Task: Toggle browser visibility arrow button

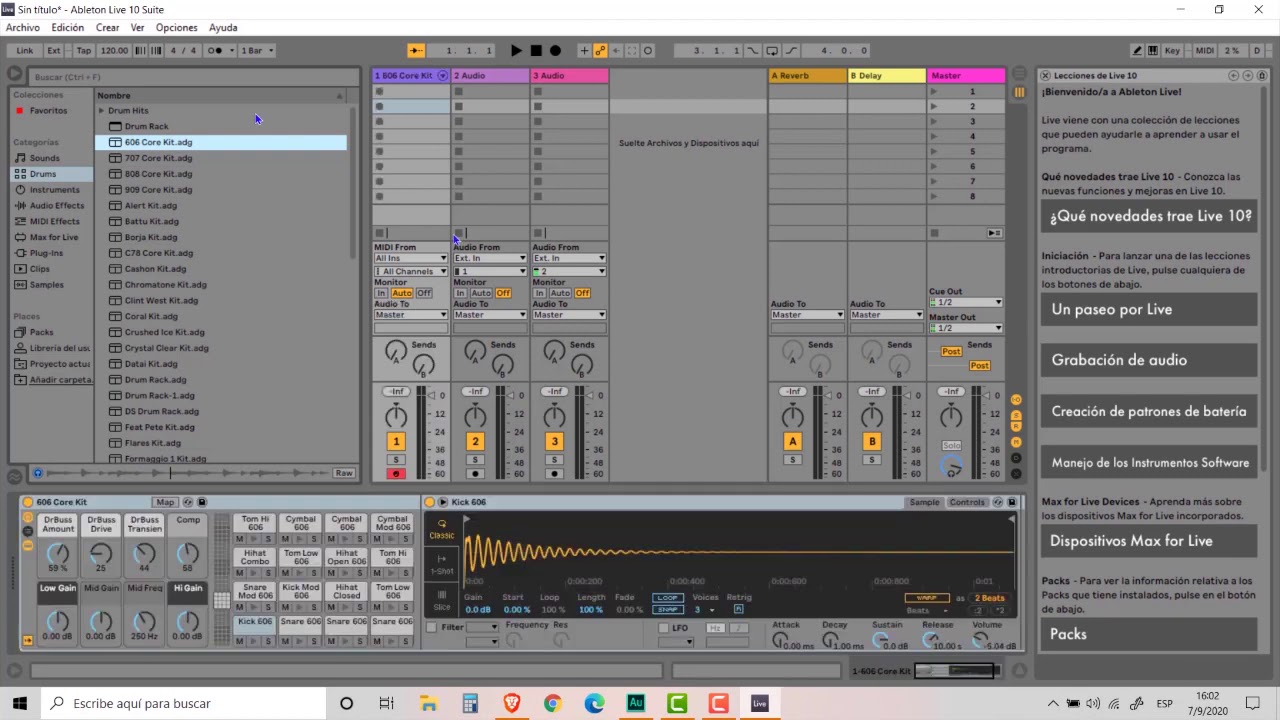Action: coord(14,73)
